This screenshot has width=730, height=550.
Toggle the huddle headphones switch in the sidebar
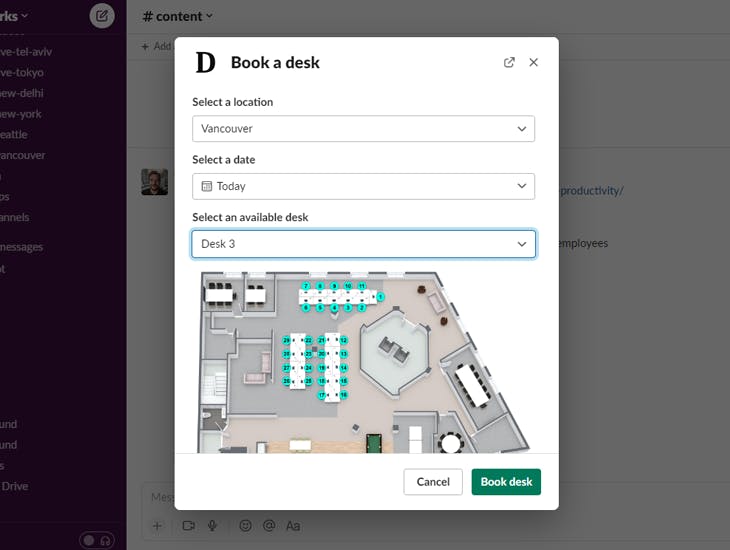(x=97, y=540)
